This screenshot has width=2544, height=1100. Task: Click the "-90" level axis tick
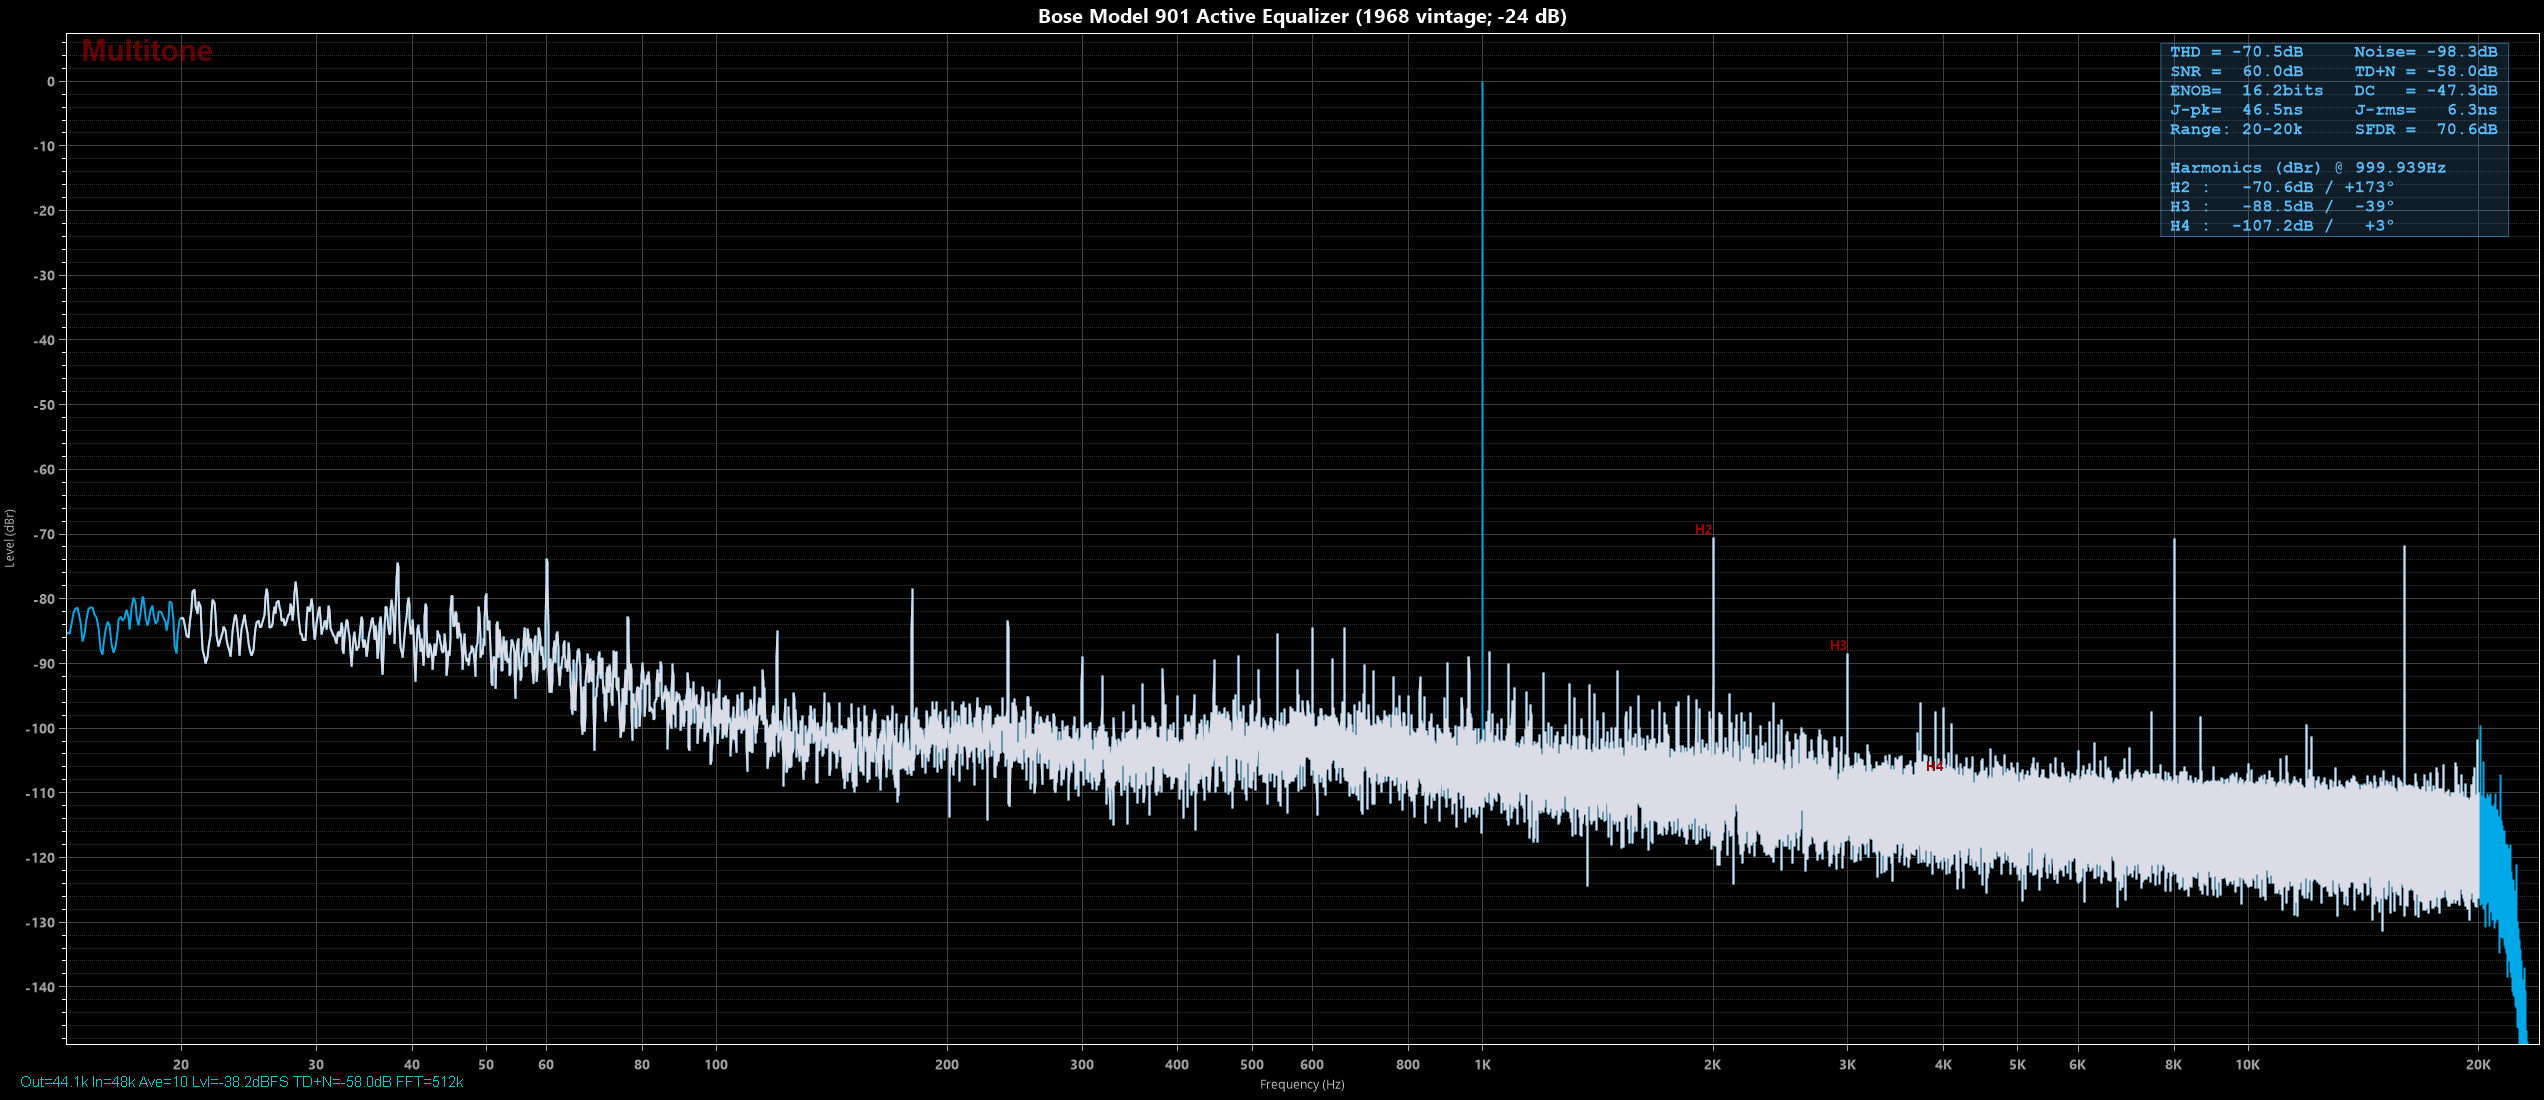(x=44, y=664)
